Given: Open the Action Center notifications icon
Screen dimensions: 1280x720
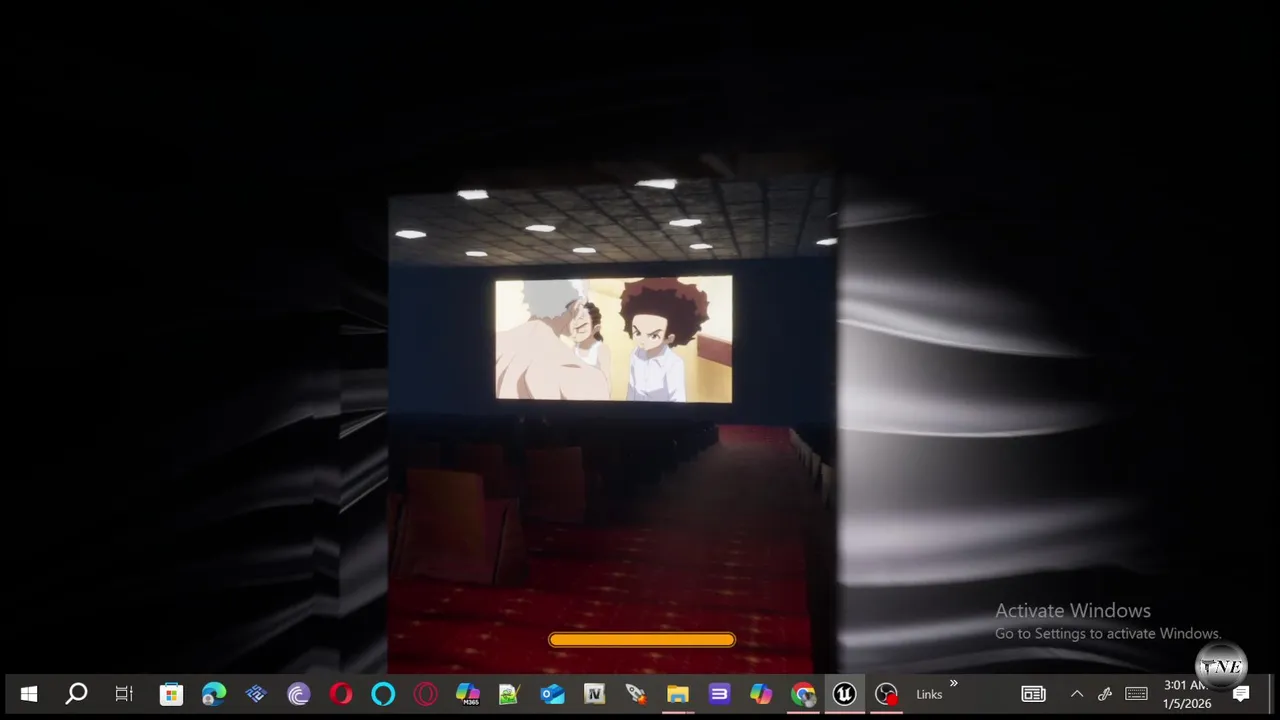Looking at the screenshot, I should (x=1241, y=694).
